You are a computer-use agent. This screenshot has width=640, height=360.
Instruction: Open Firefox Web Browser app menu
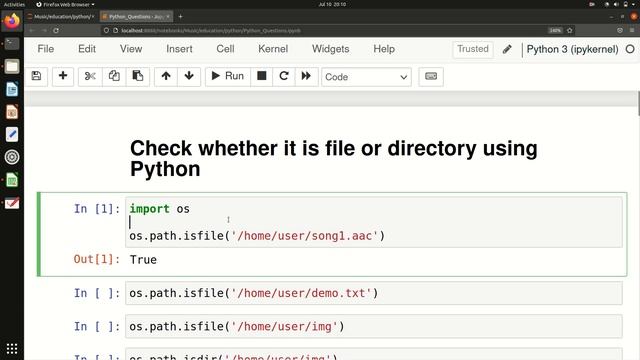click(x=65, y=4)
